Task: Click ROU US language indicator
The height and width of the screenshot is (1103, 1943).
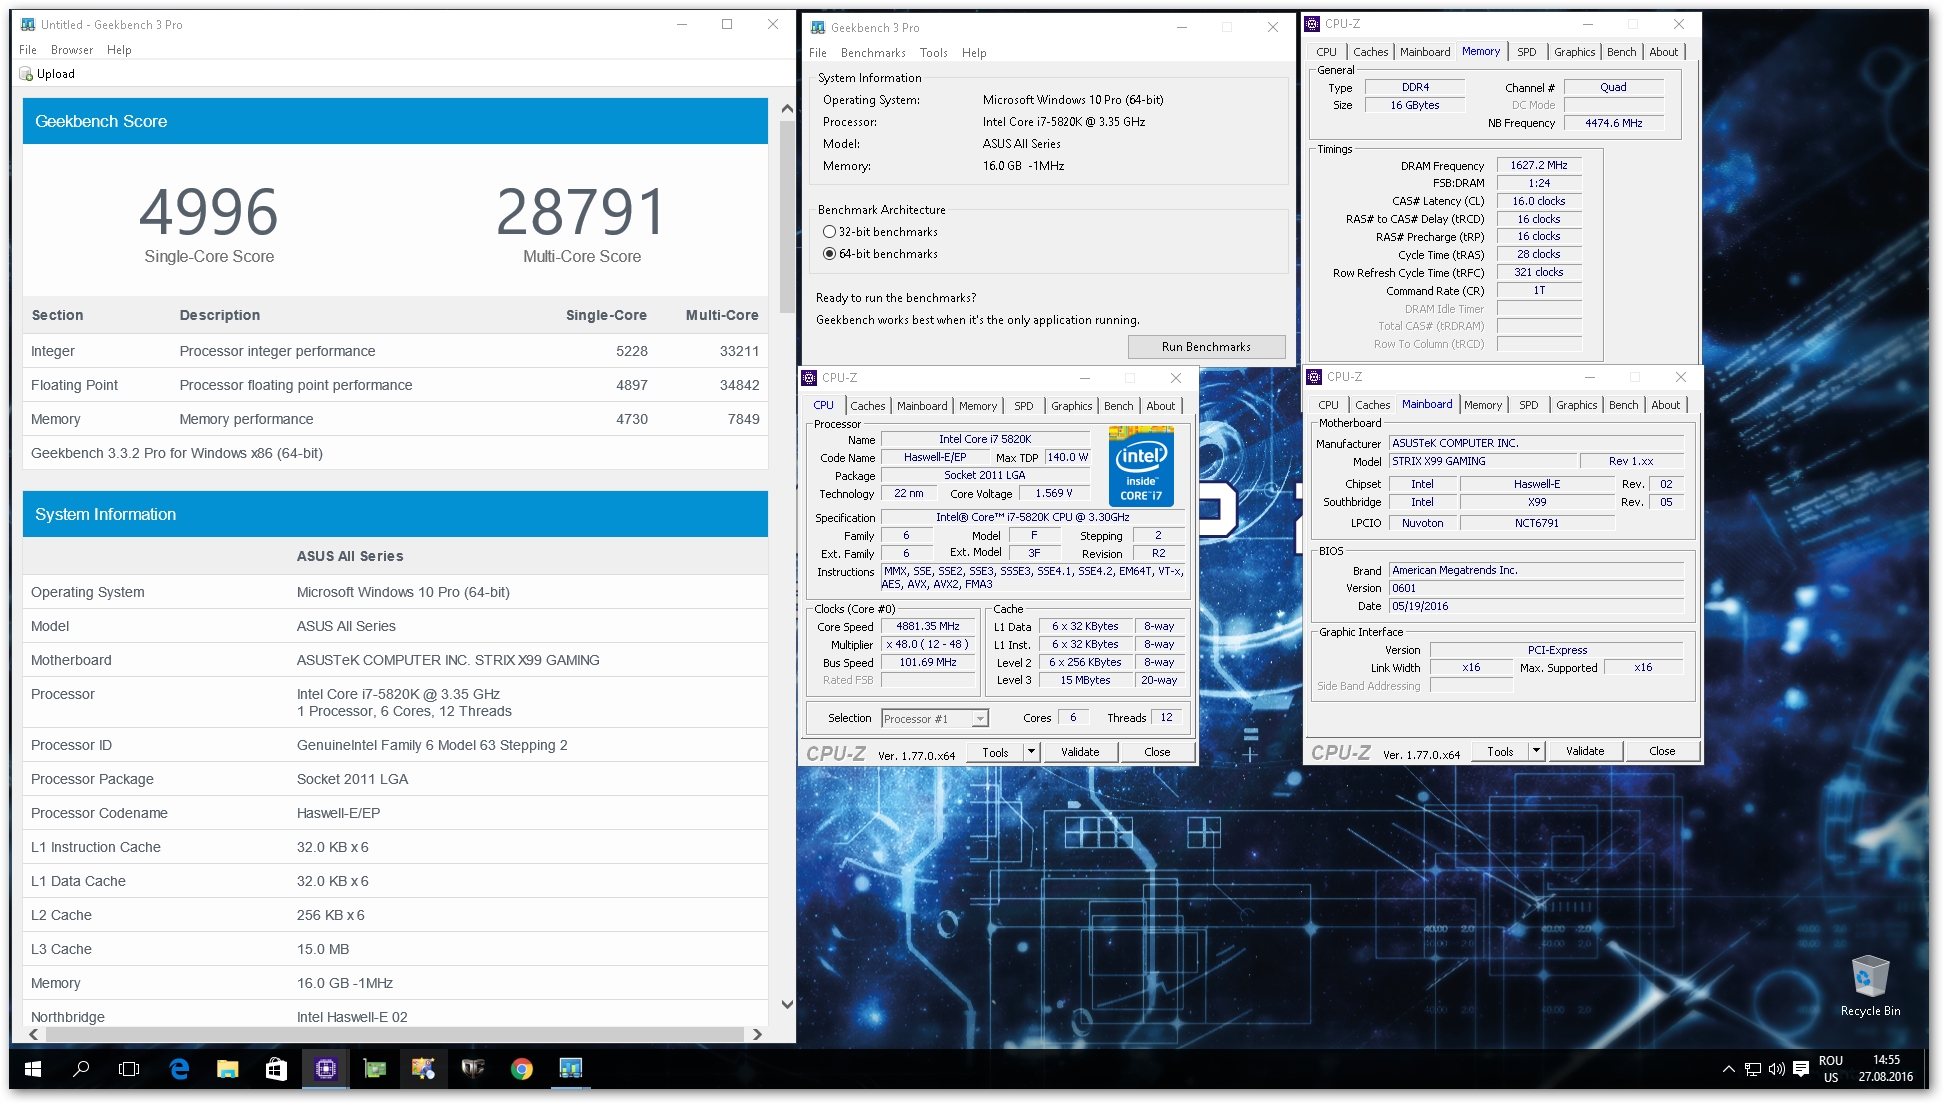Action: coord(1831,1069)
